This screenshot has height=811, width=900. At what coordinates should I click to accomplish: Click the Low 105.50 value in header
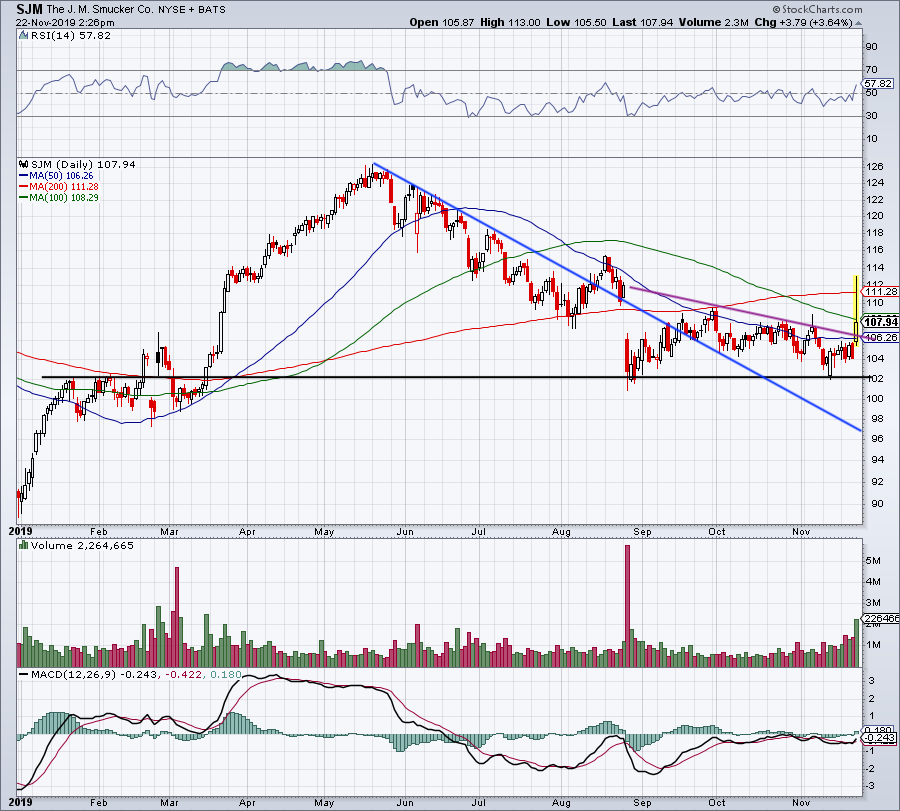click(x=576, y=22)
